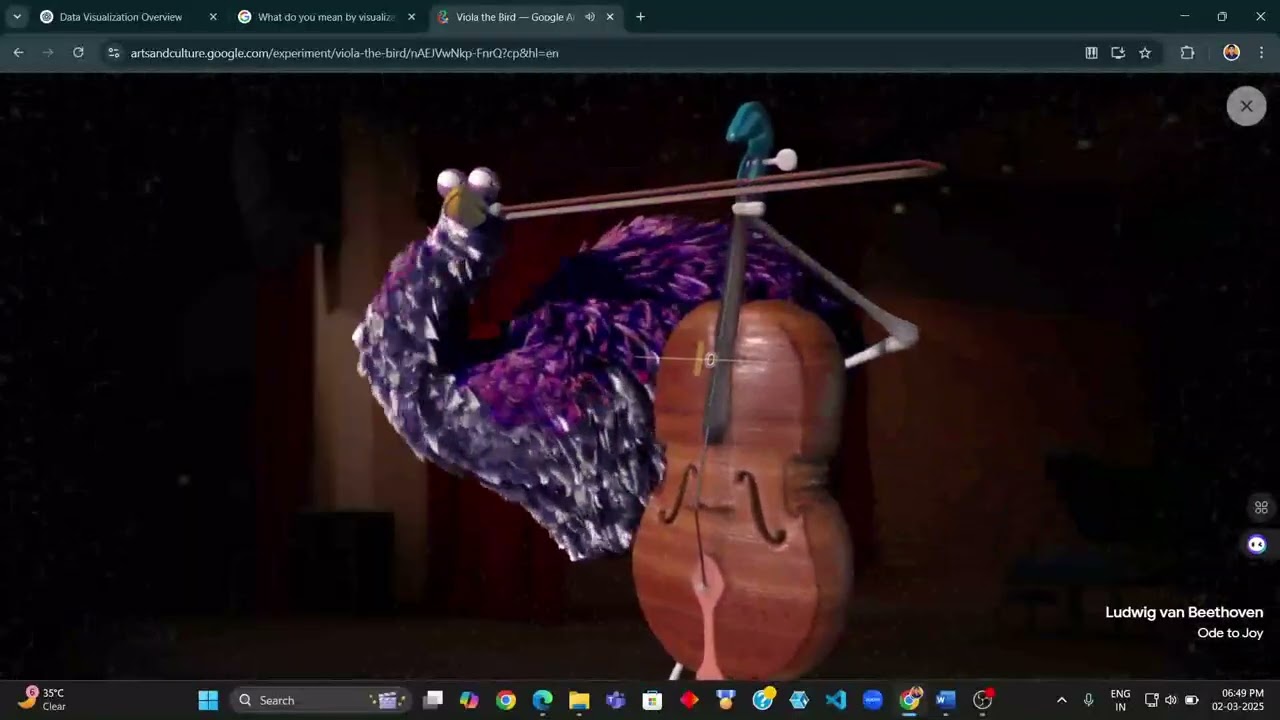Click the purple assistant face icon
This screenshot has height=720, width=1280.
pyautogui.click(x=1257, y=544)
